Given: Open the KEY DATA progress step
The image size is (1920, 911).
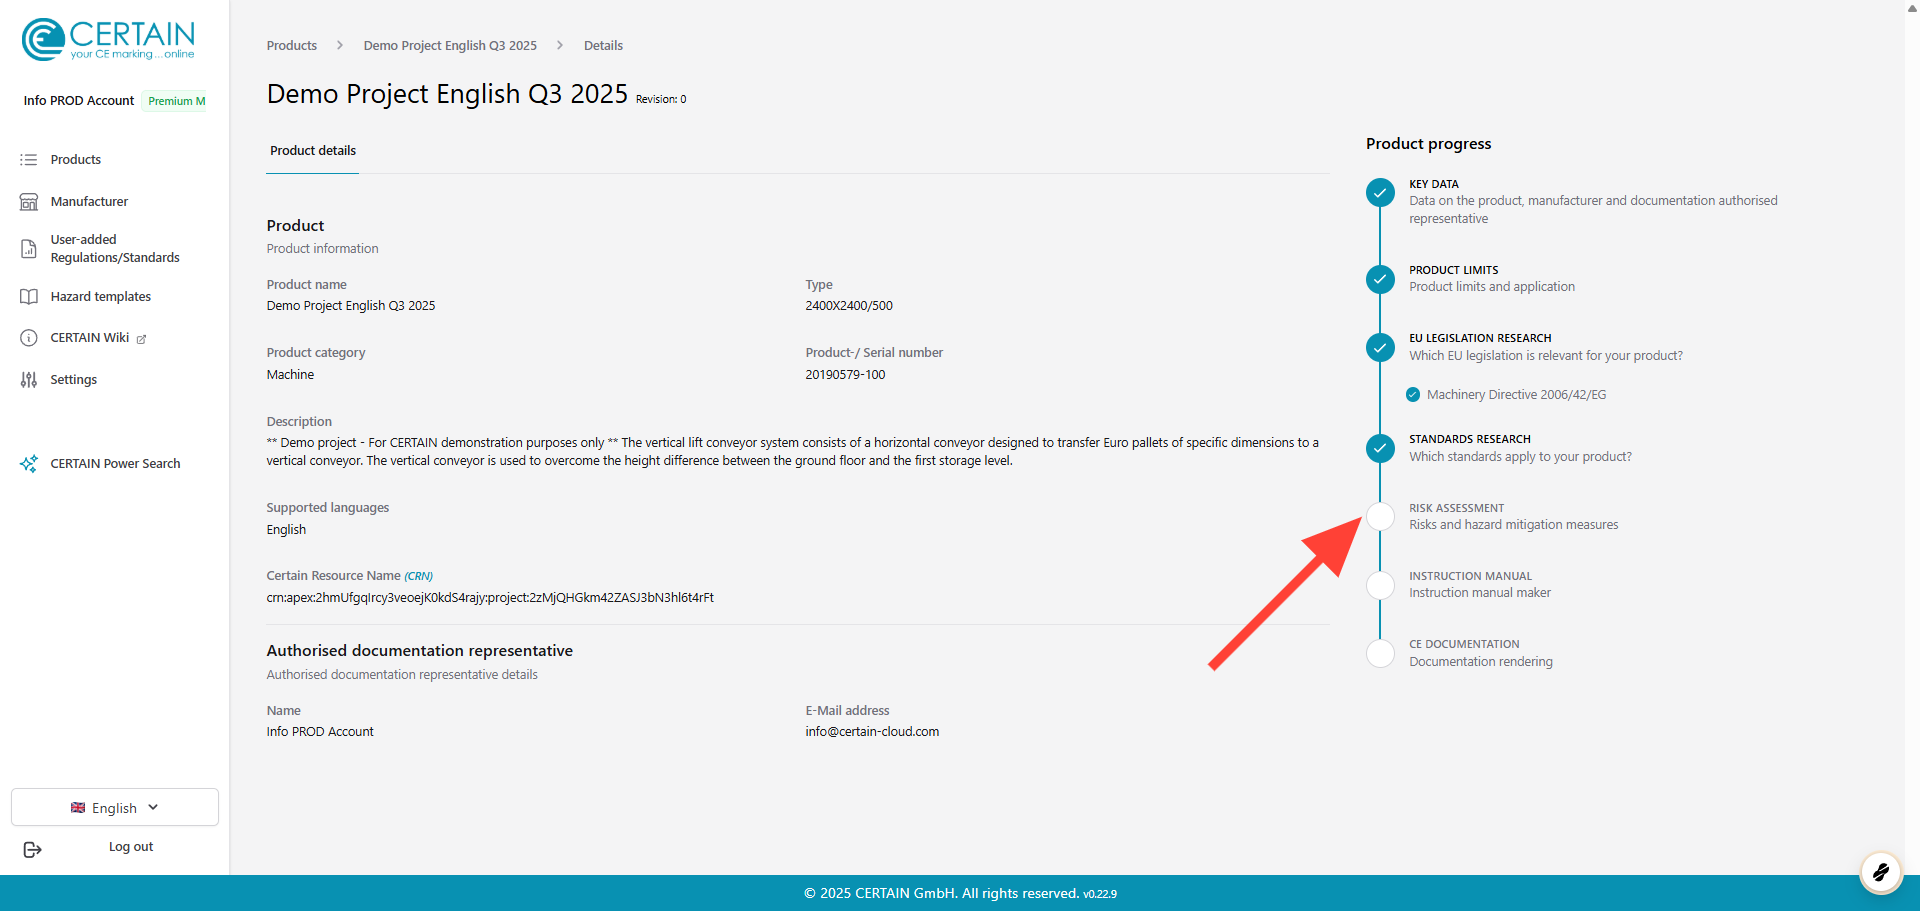Looking at the screenshot, I should pos(1434,184).
